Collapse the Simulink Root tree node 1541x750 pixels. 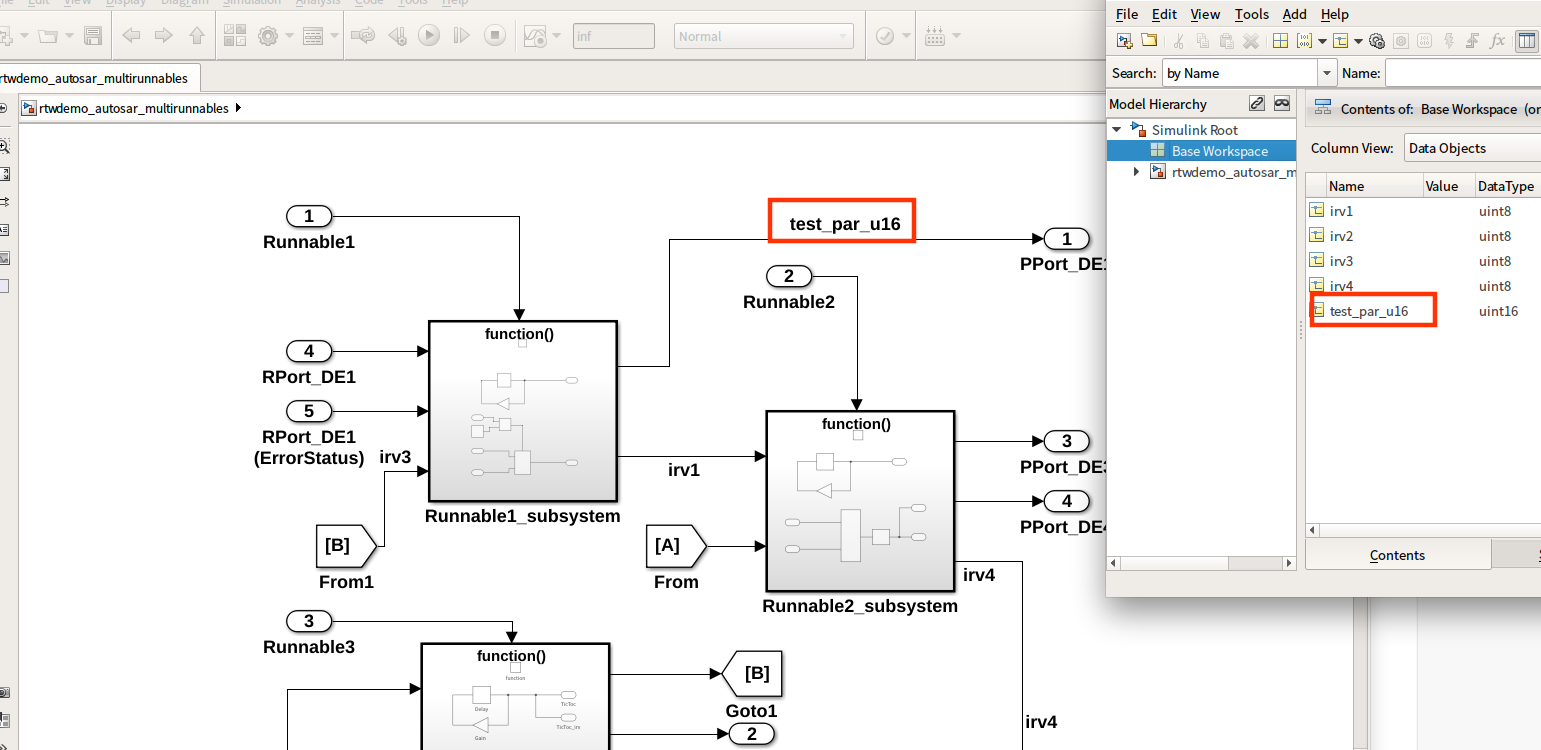point(1117,129)
